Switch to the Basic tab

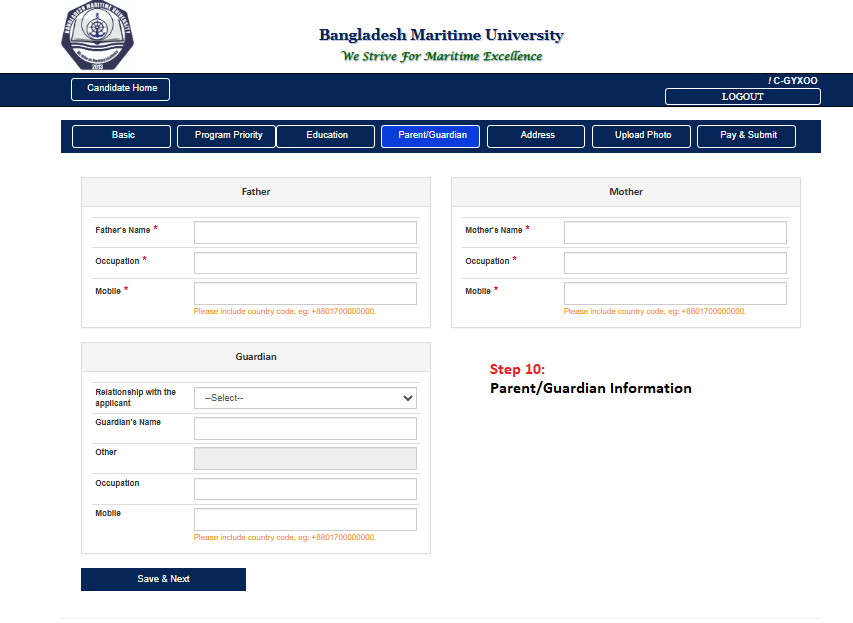122,136
